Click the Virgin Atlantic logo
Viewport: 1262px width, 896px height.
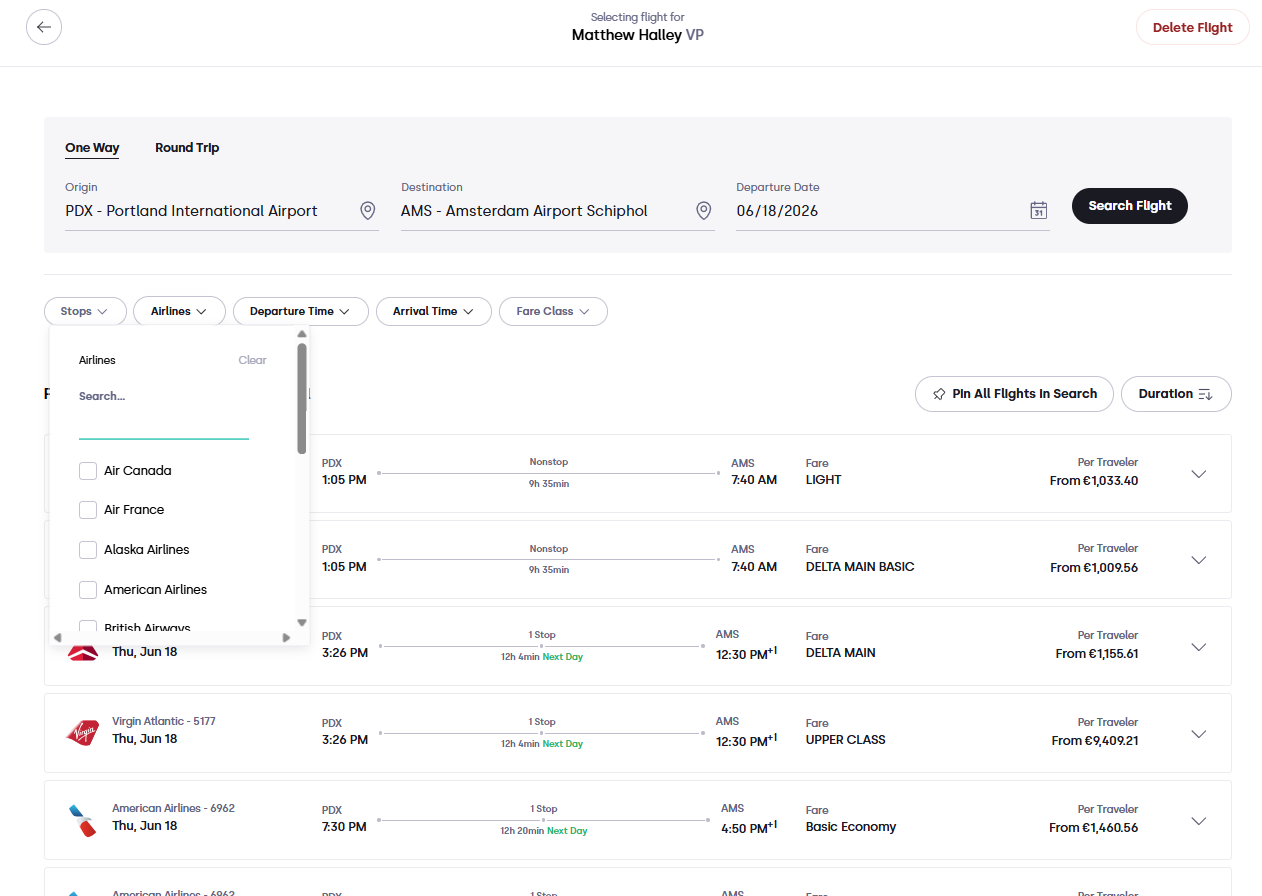pos(82,733)
